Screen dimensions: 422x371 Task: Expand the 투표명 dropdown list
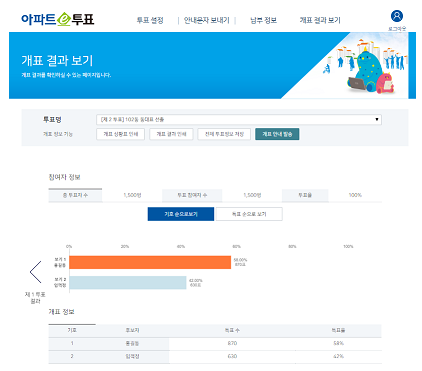click(239, 119)
